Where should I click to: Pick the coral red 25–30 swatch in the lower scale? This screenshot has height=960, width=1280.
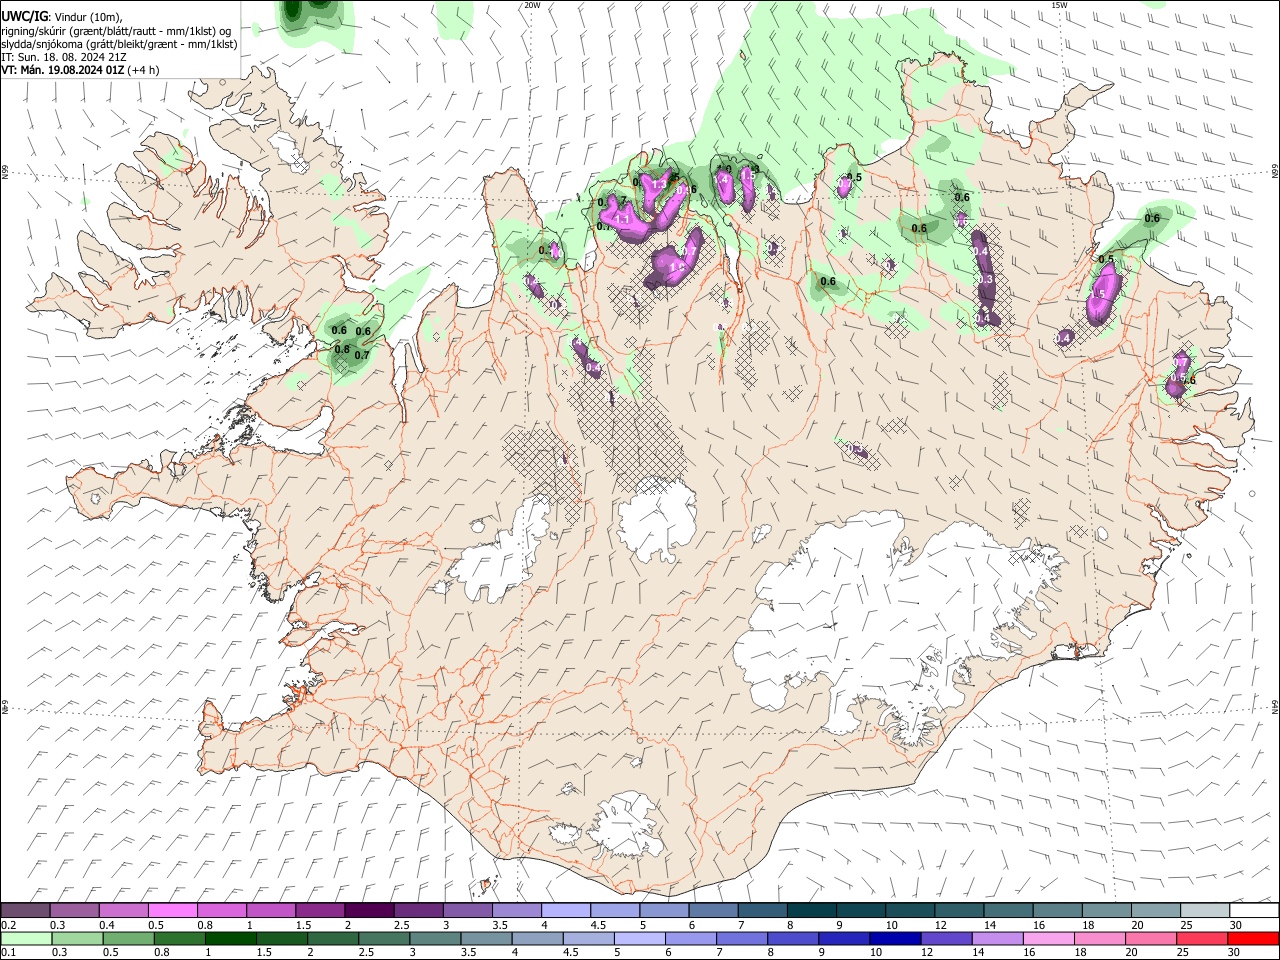1203,938
